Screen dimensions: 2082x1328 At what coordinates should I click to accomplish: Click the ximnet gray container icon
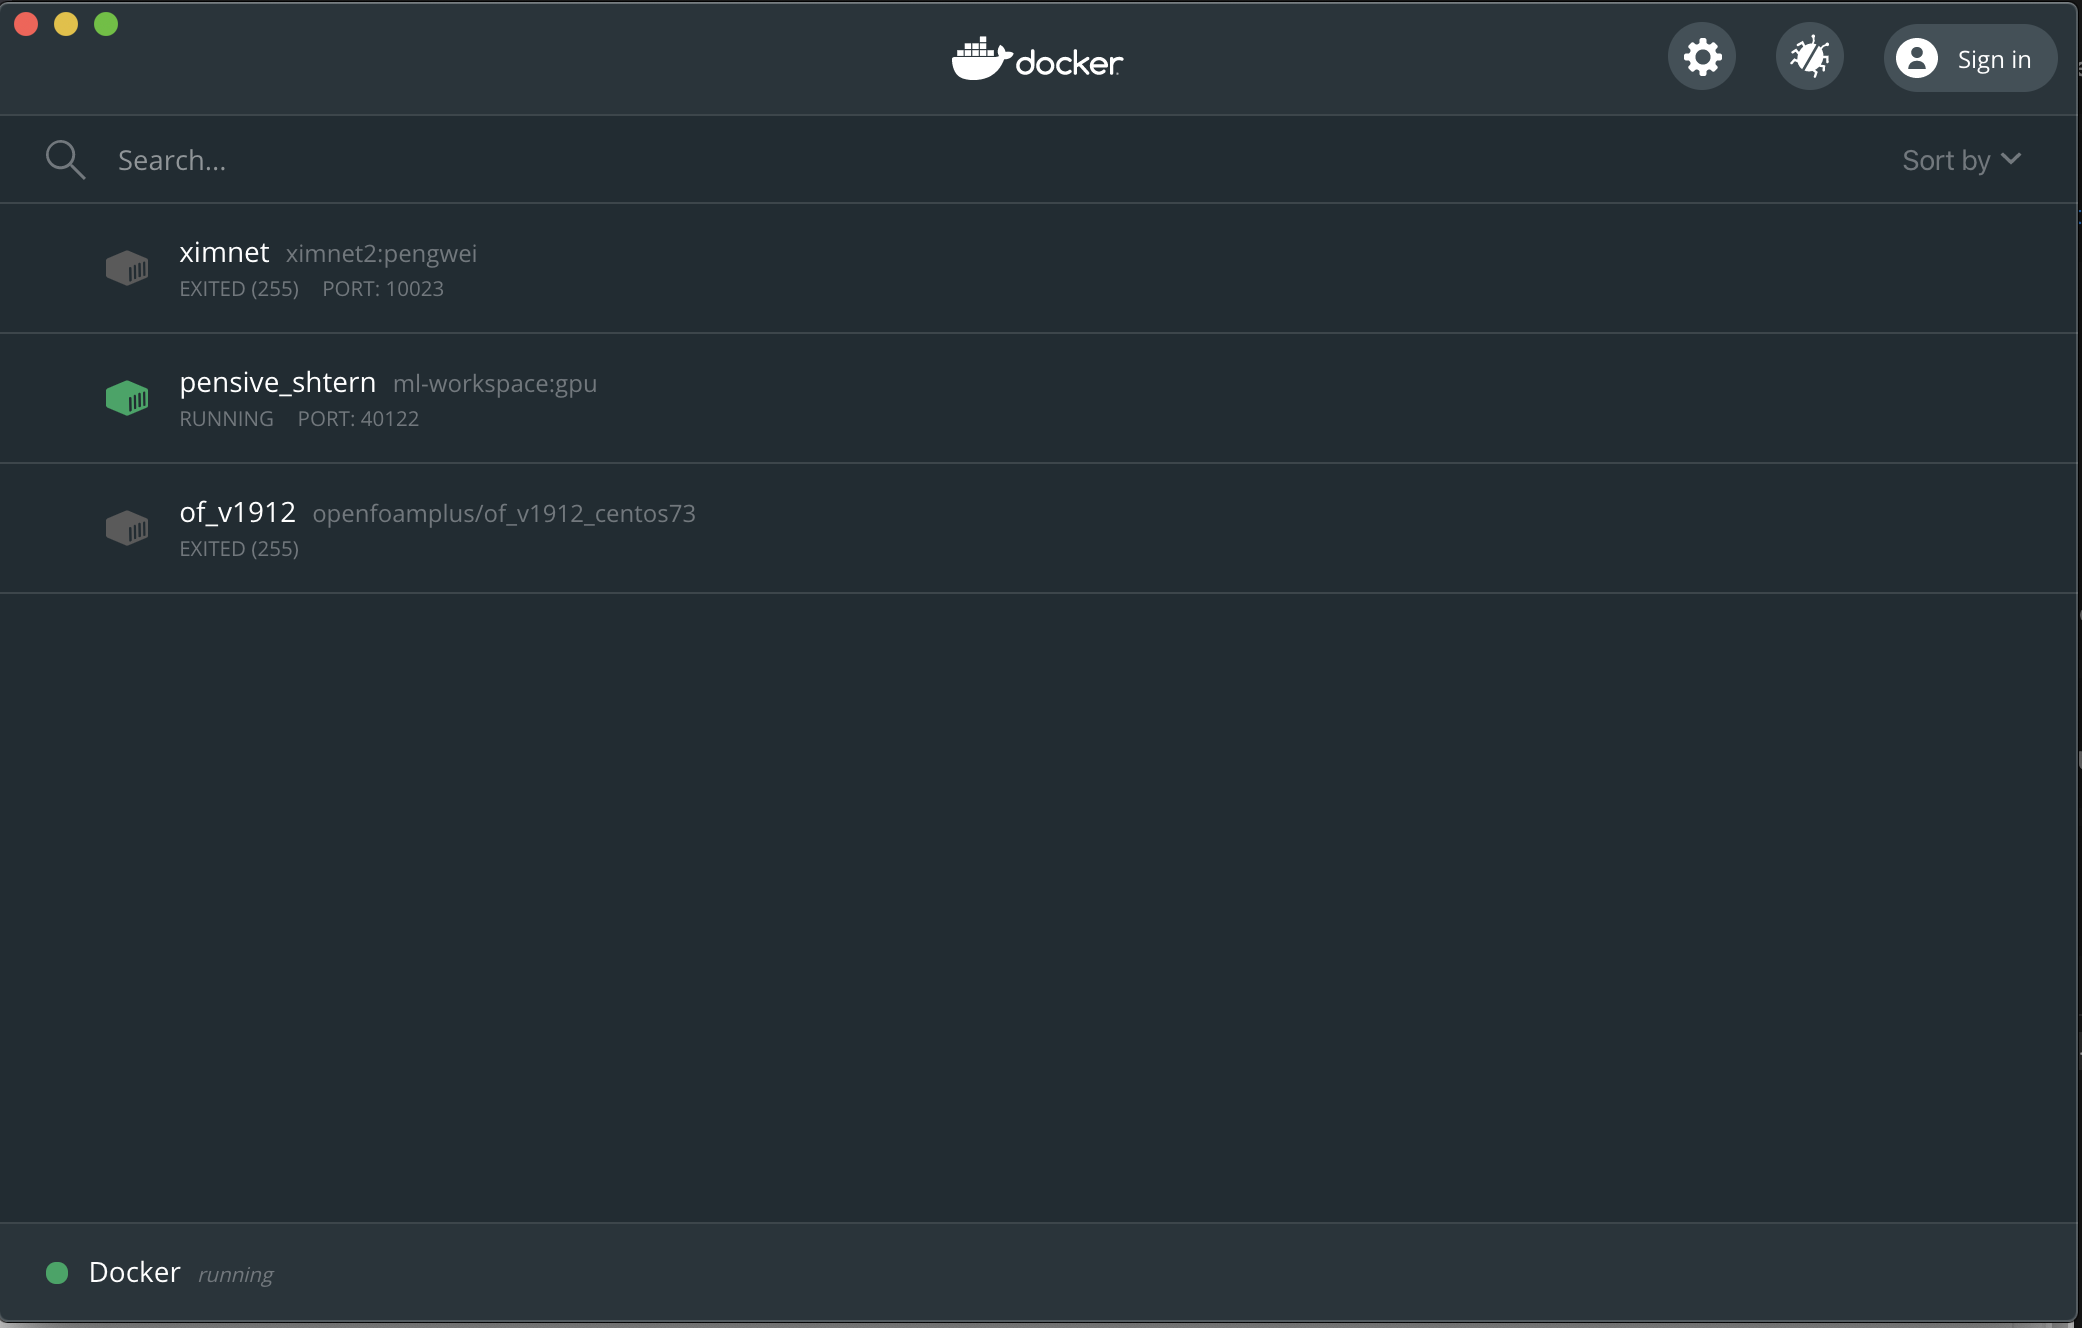click(x=127, y=268)
